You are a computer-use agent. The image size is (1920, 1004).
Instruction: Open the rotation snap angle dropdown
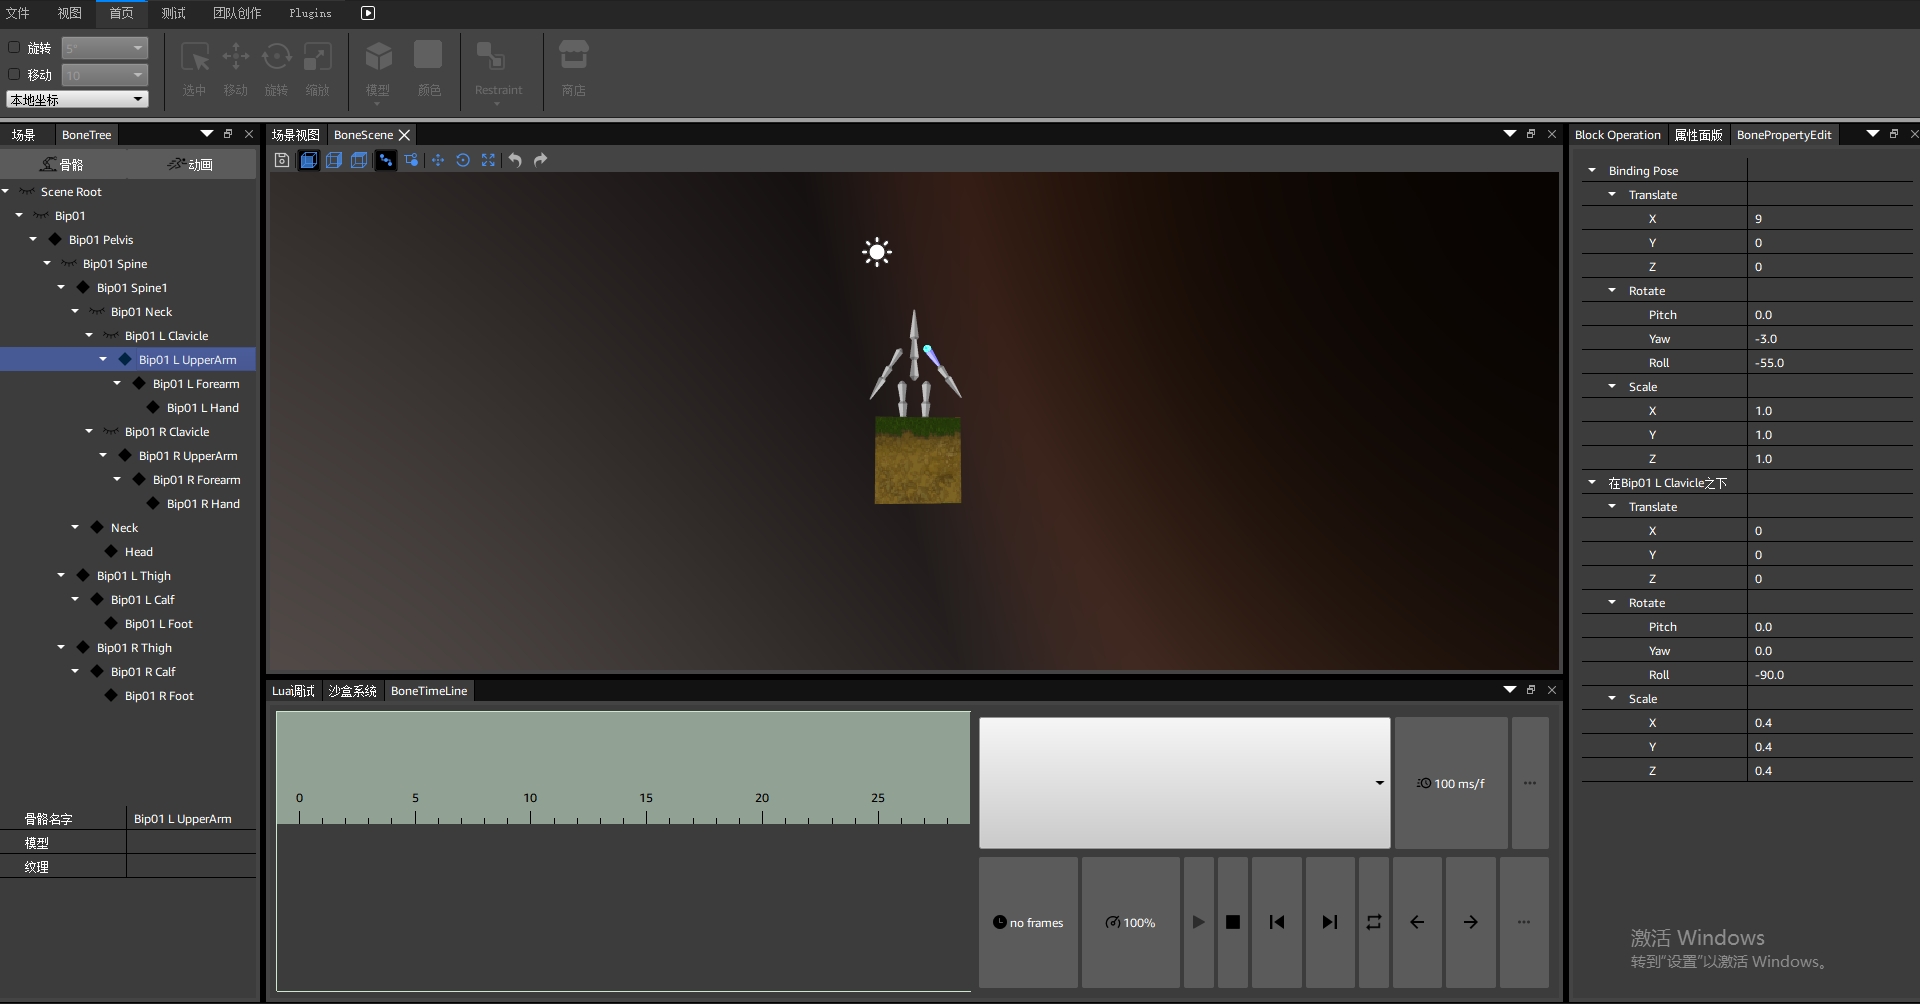tap(105, 48)
